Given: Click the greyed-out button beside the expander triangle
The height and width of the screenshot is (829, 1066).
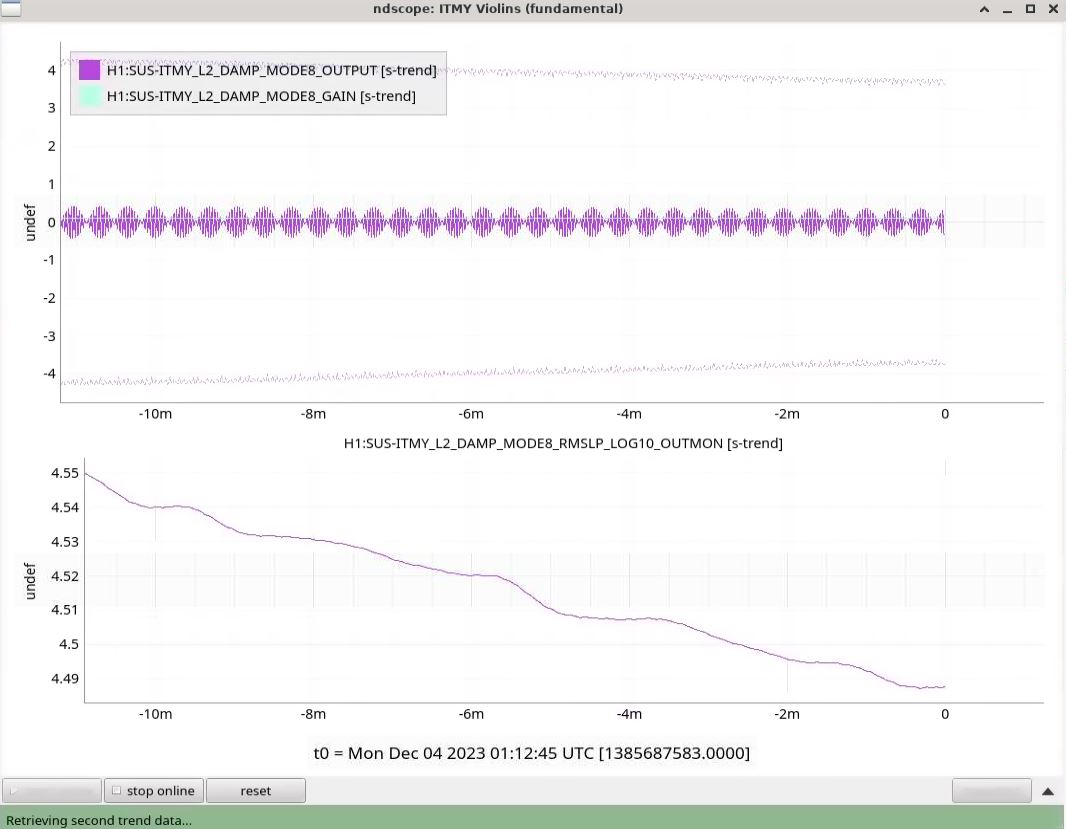Looking at the screenshot, I should (x=991, y=791).
